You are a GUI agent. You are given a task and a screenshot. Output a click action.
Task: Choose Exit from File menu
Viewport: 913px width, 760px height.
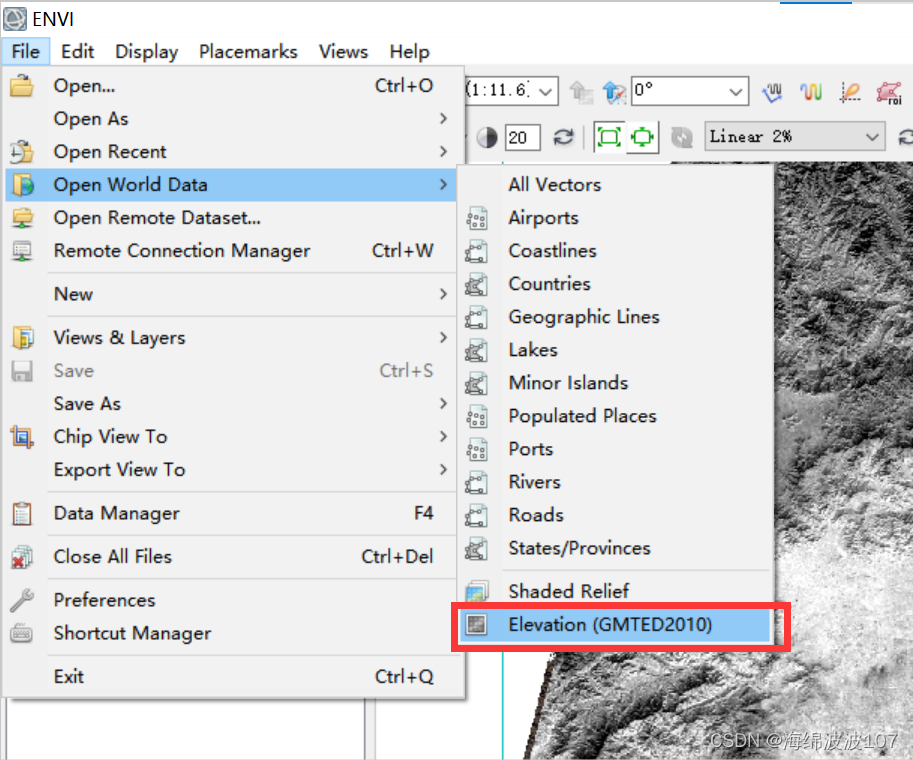(231, 677)
